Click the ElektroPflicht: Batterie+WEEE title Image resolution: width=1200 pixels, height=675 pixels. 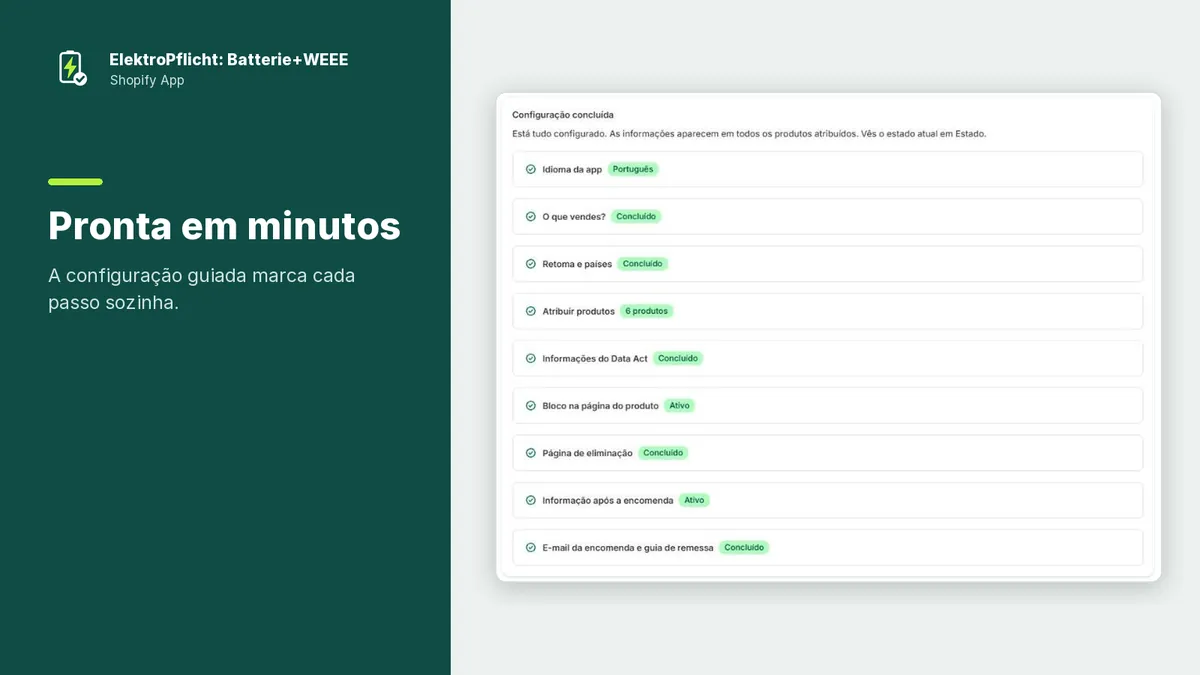coord(229,60)
